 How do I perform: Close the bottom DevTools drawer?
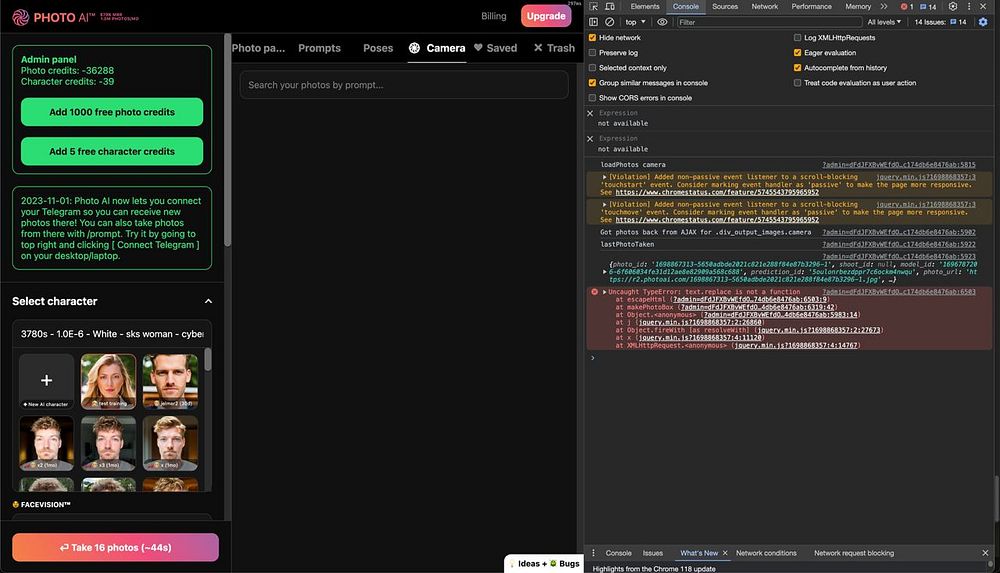click(x=985, y=553)
